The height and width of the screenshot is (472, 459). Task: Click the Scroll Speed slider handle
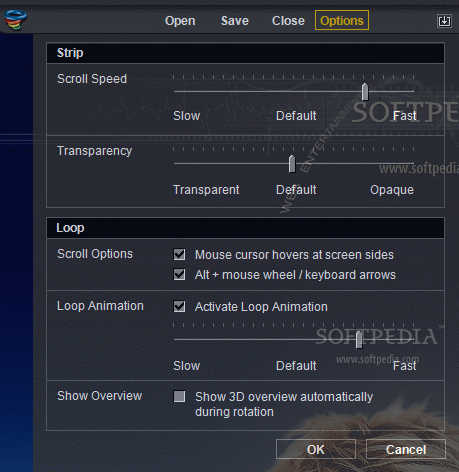tap(365, 92)
